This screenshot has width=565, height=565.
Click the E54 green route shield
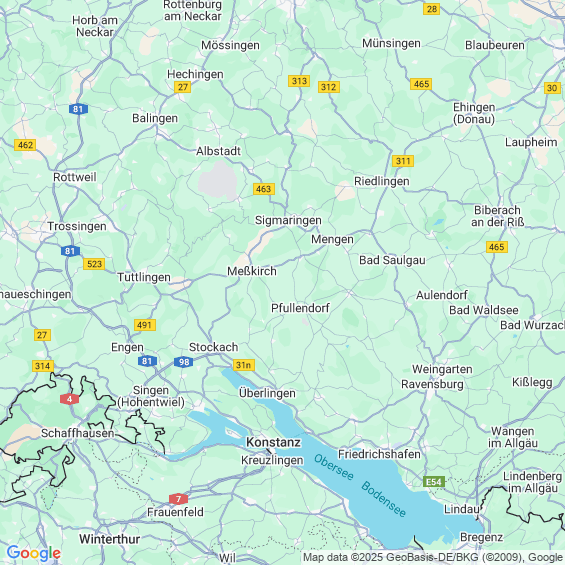[x=434, y=482]
